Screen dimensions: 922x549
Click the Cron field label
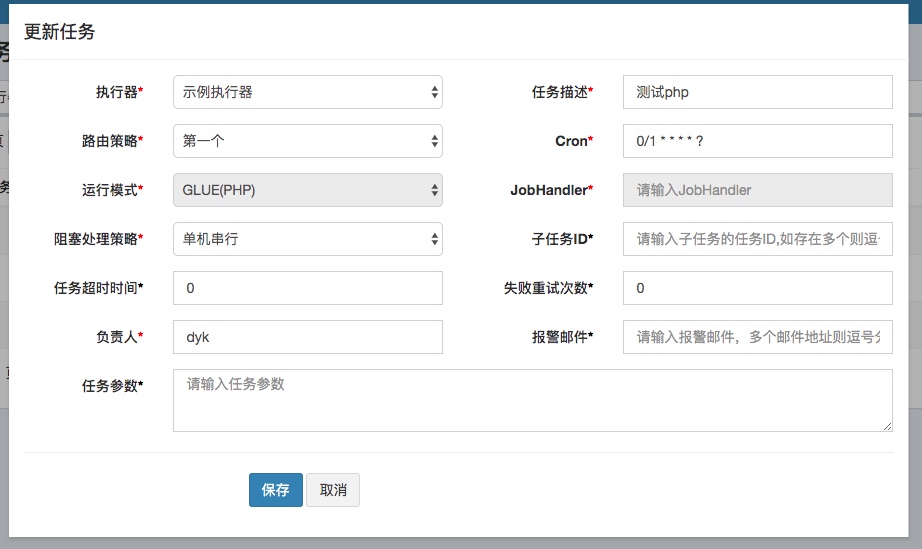point(574,141)
